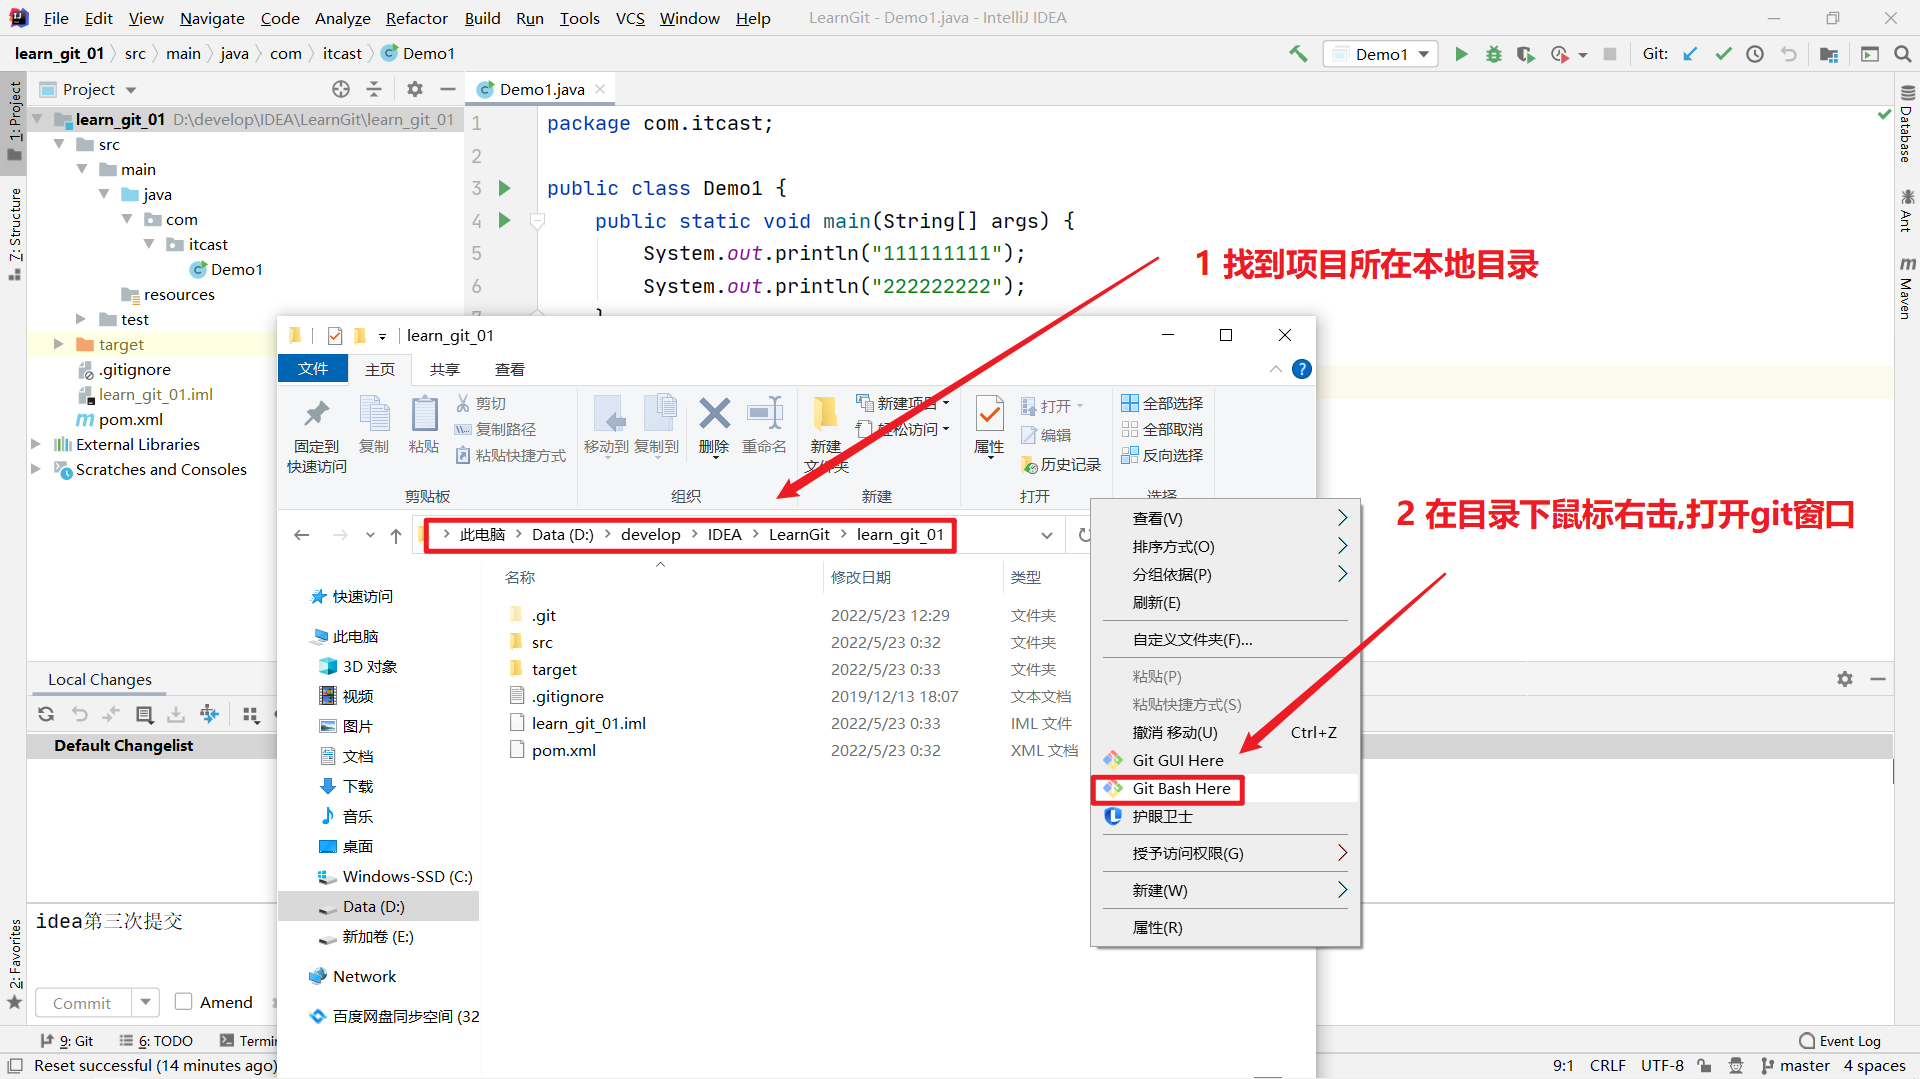Image resolution: width=1920 pixels, height=1079 pixels.
Task: Click Explorer back navigation arrow
Action: [302, 535]
